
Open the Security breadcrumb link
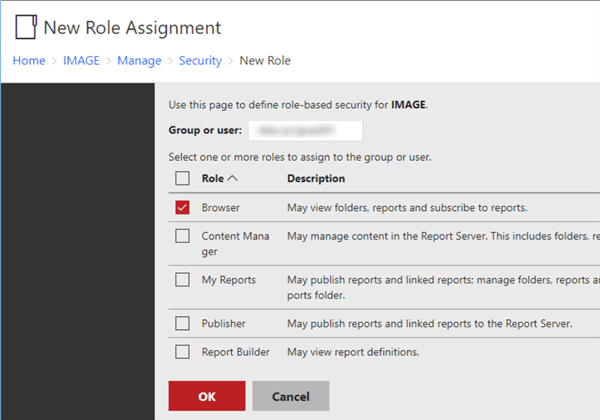pos(200,61)
